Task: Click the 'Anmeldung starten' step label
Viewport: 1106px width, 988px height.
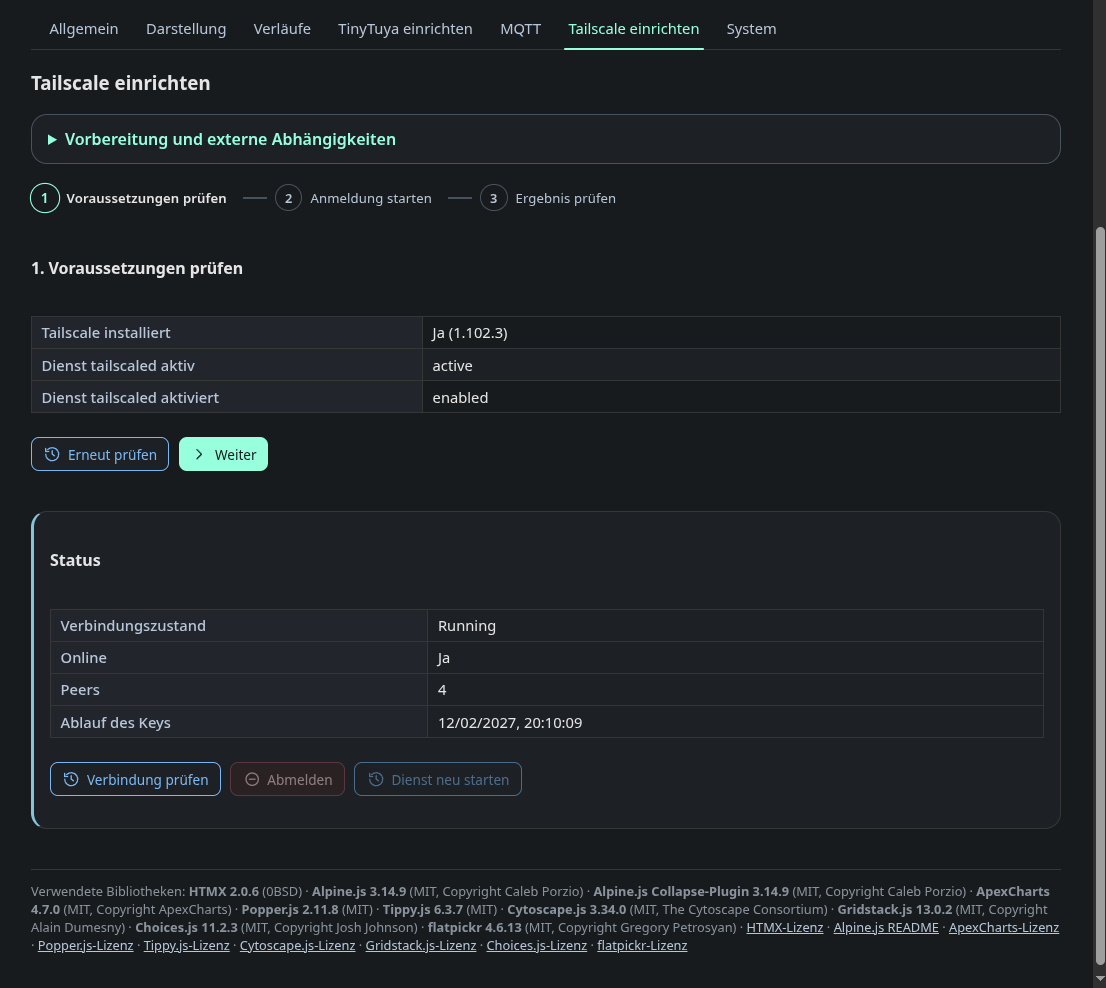Action: [371, 198]
